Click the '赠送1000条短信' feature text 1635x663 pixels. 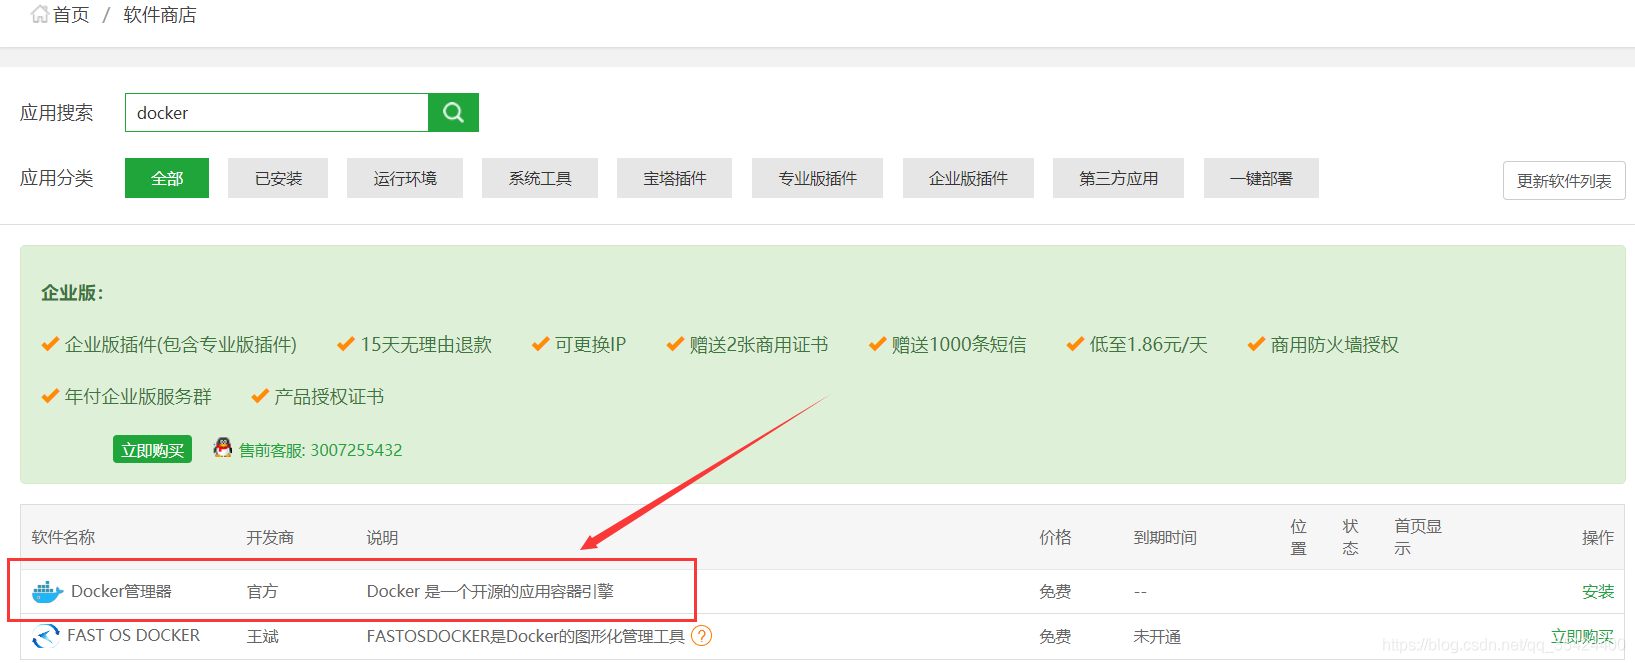pos(959,345)
